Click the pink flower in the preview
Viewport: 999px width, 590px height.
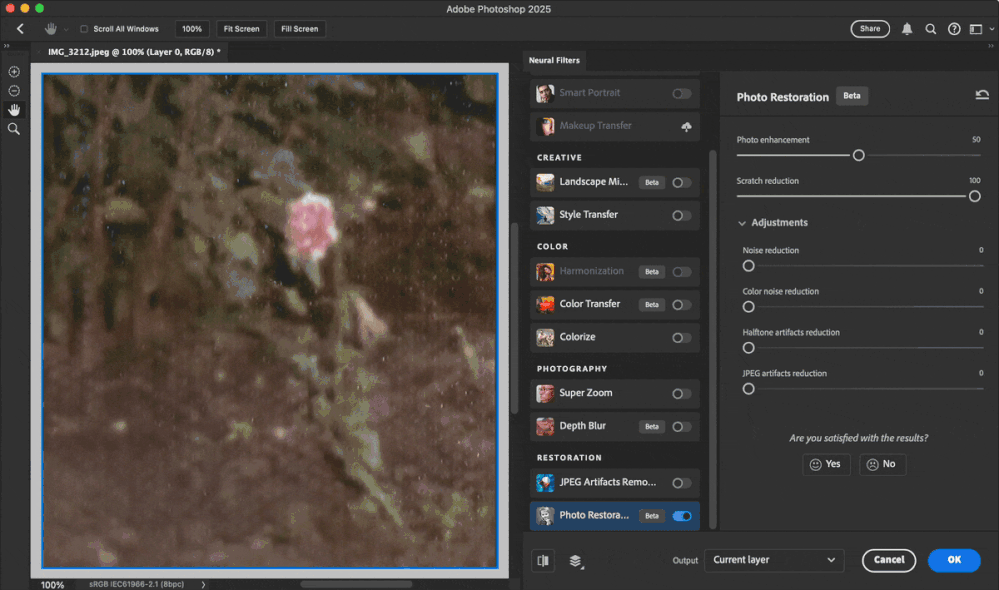click(311, 226)
